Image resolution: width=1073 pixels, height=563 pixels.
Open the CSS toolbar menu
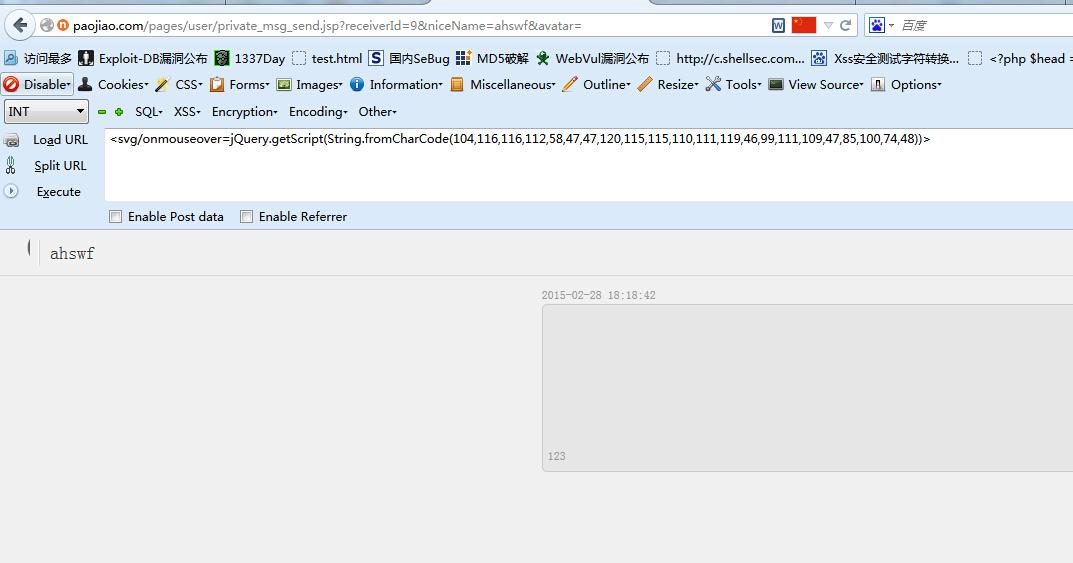pyautogui.click(x=179, y=84)
